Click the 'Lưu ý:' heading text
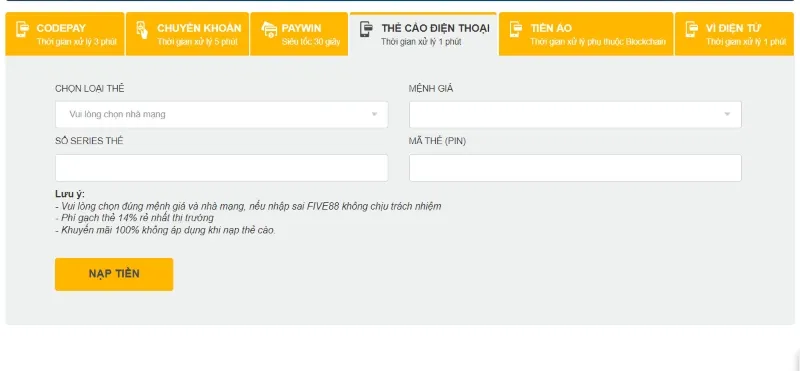This screenshot has width=800, height=371. pyautogui.click(x=70, y=194)
